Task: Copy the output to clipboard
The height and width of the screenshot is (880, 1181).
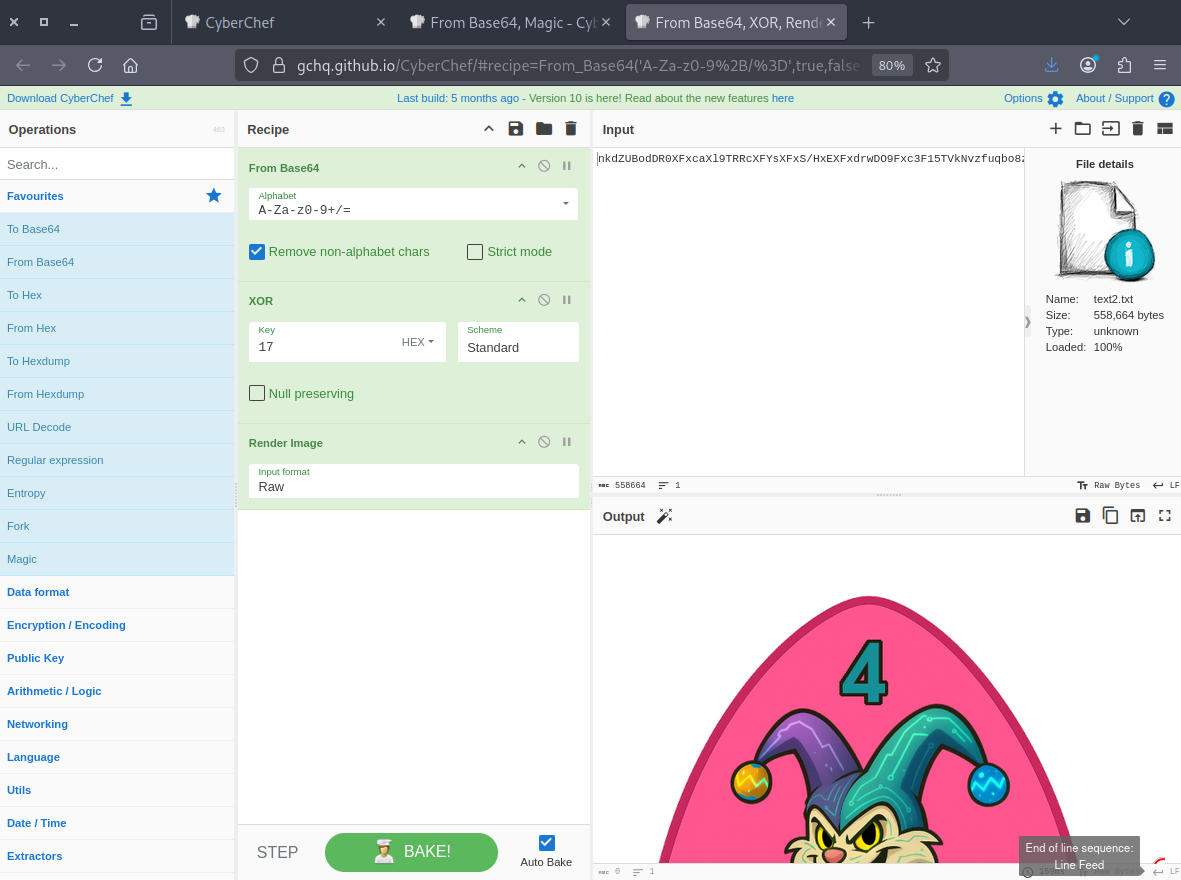Action: (x=1110, y=516)
